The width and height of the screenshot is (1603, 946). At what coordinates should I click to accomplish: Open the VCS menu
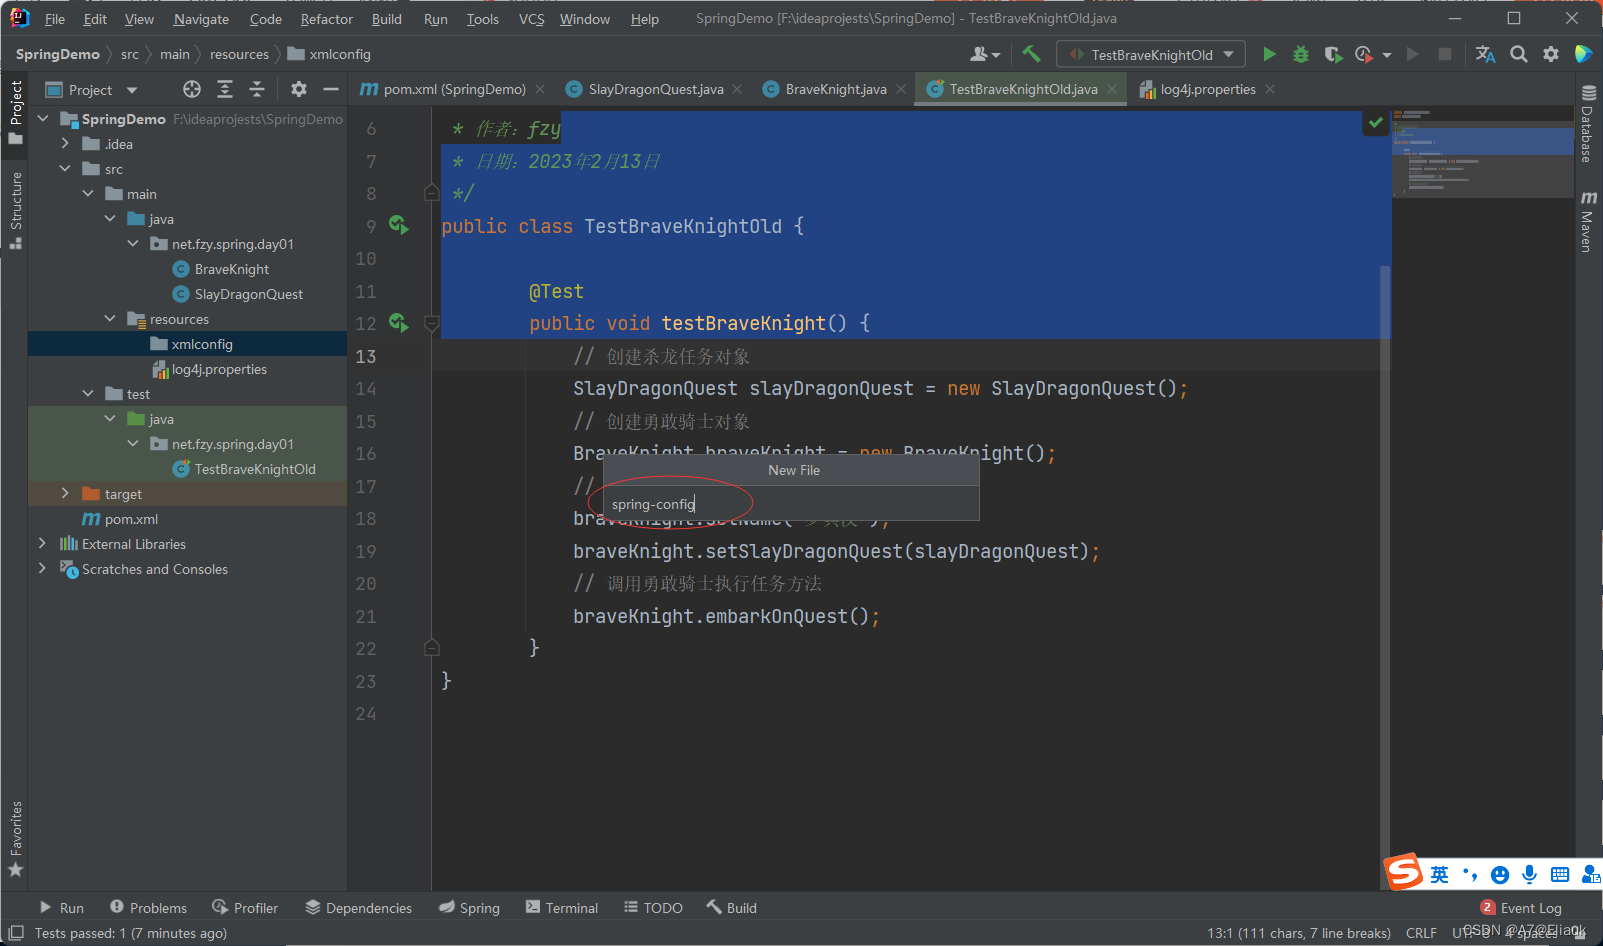coord(531,19)
